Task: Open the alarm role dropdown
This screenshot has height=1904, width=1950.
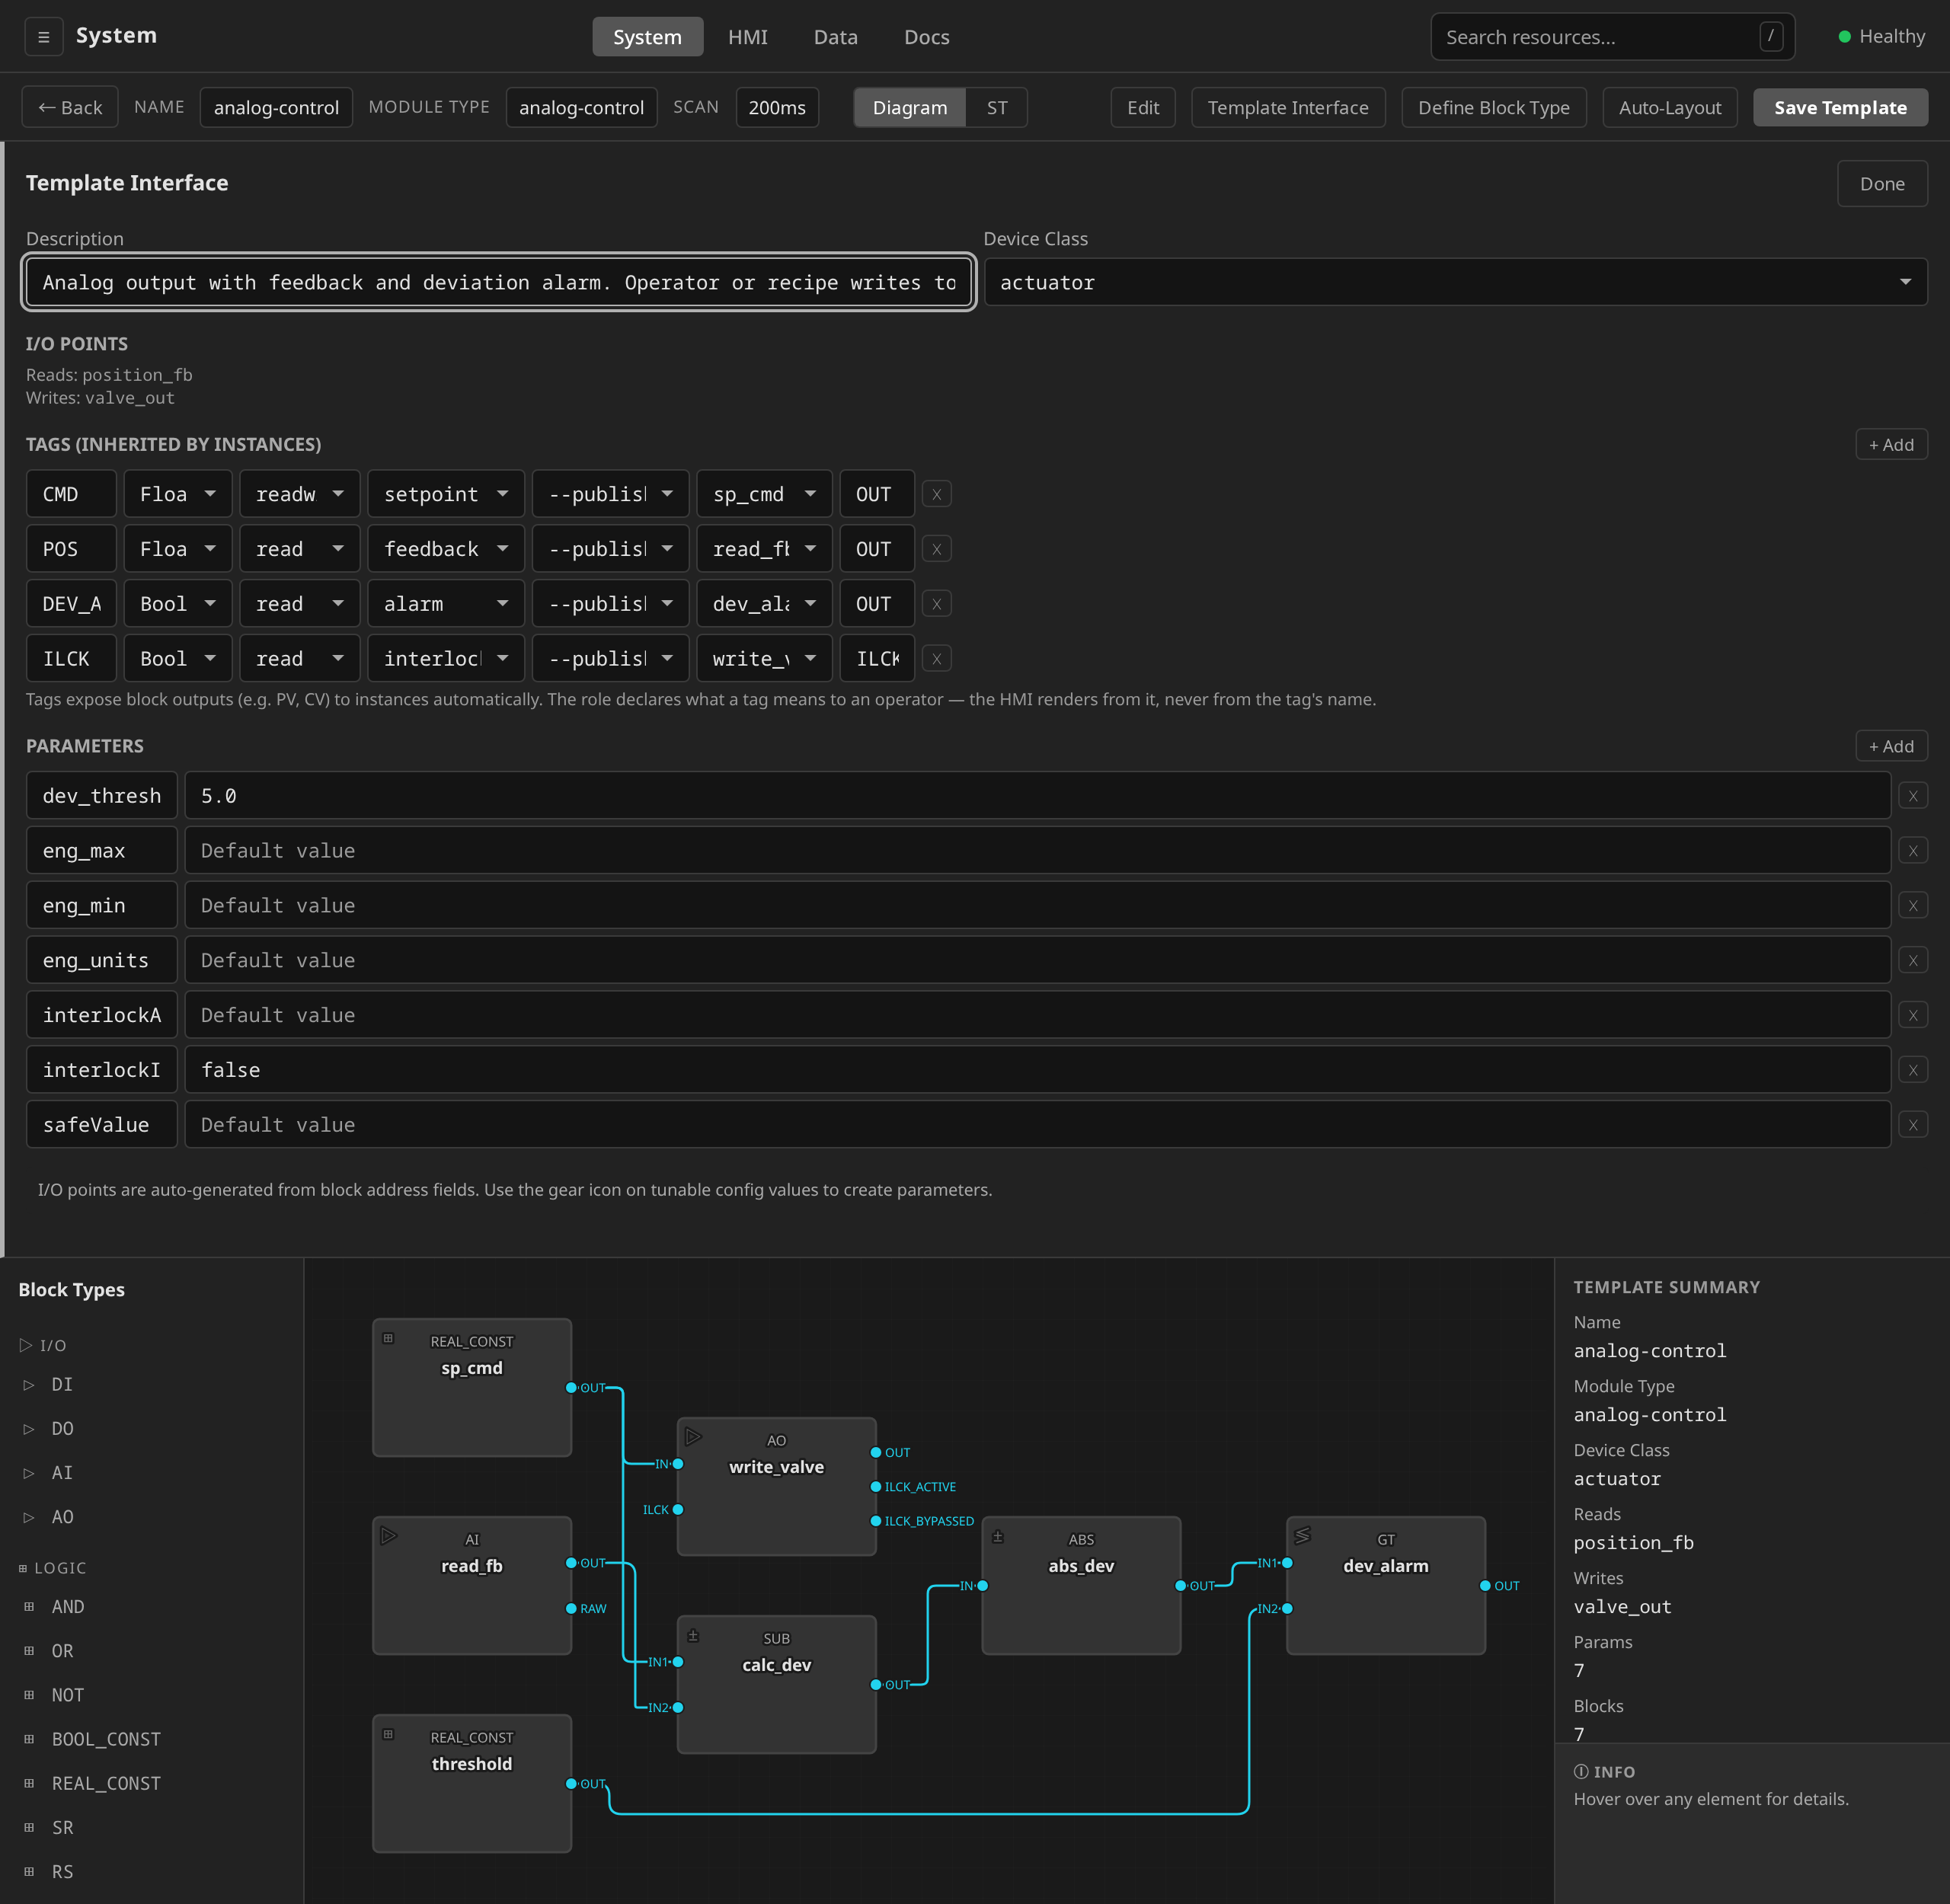Action: (446, 604)
